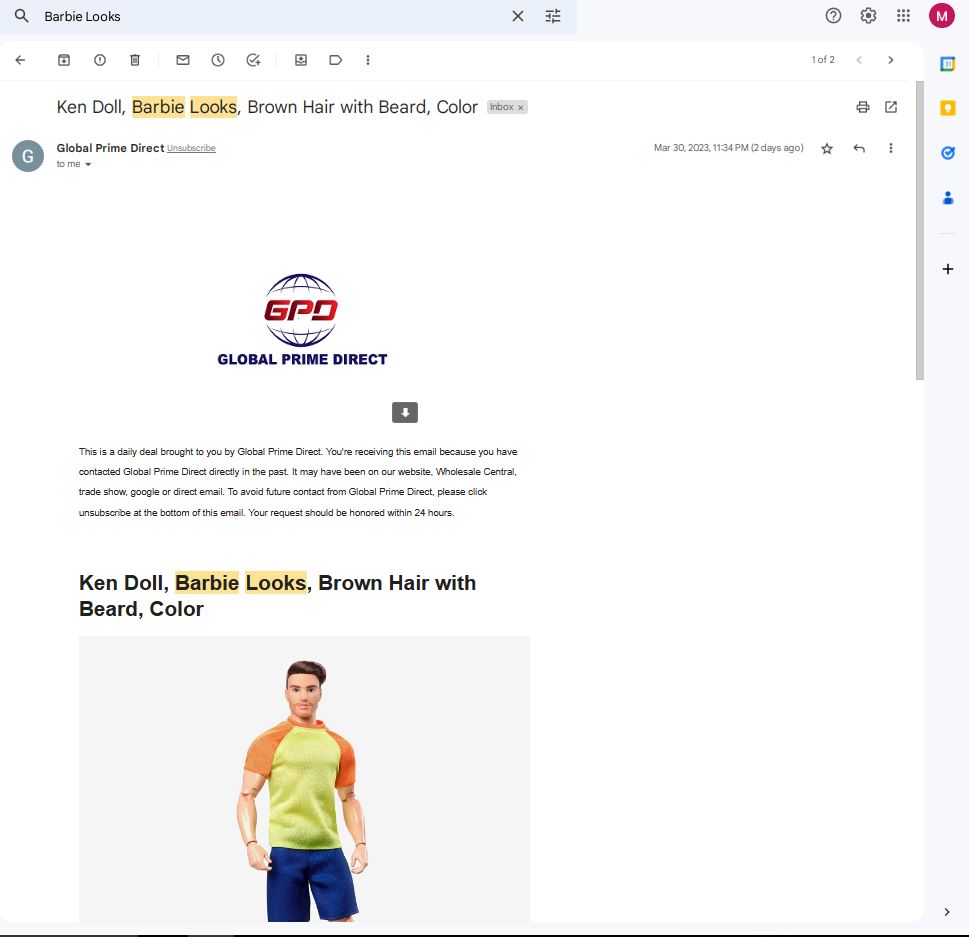Clear the Barbie Looks search query
The image size is (969, 937).
(x=518, y=16)
